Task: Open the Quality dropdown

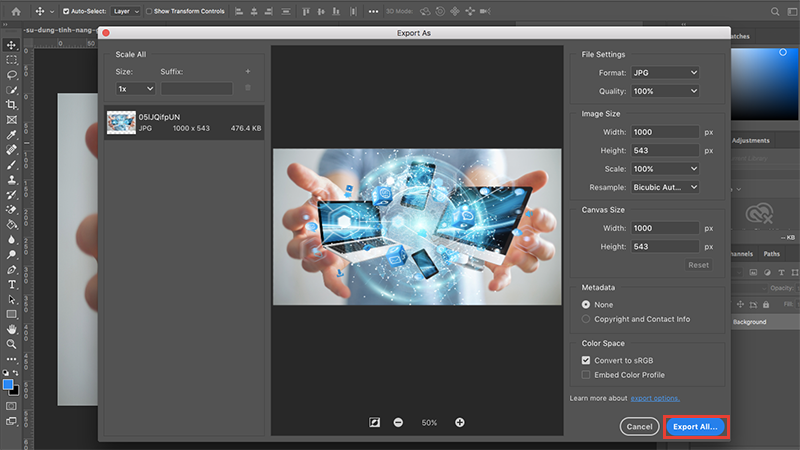Action: point(665,91)
